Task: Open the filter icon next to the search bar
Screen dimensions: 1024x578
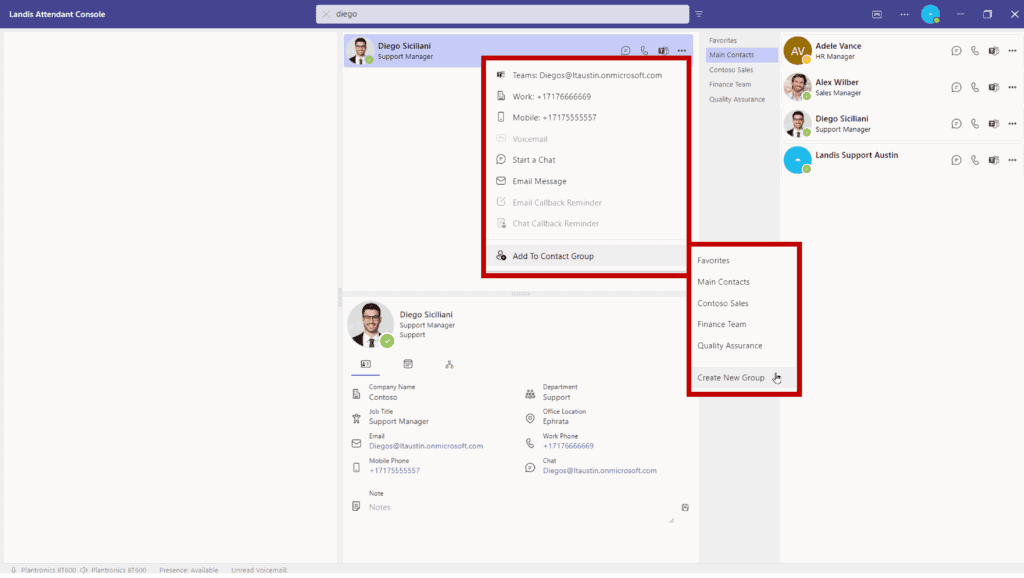Action: pyautogui.click(x=698, y=14)
